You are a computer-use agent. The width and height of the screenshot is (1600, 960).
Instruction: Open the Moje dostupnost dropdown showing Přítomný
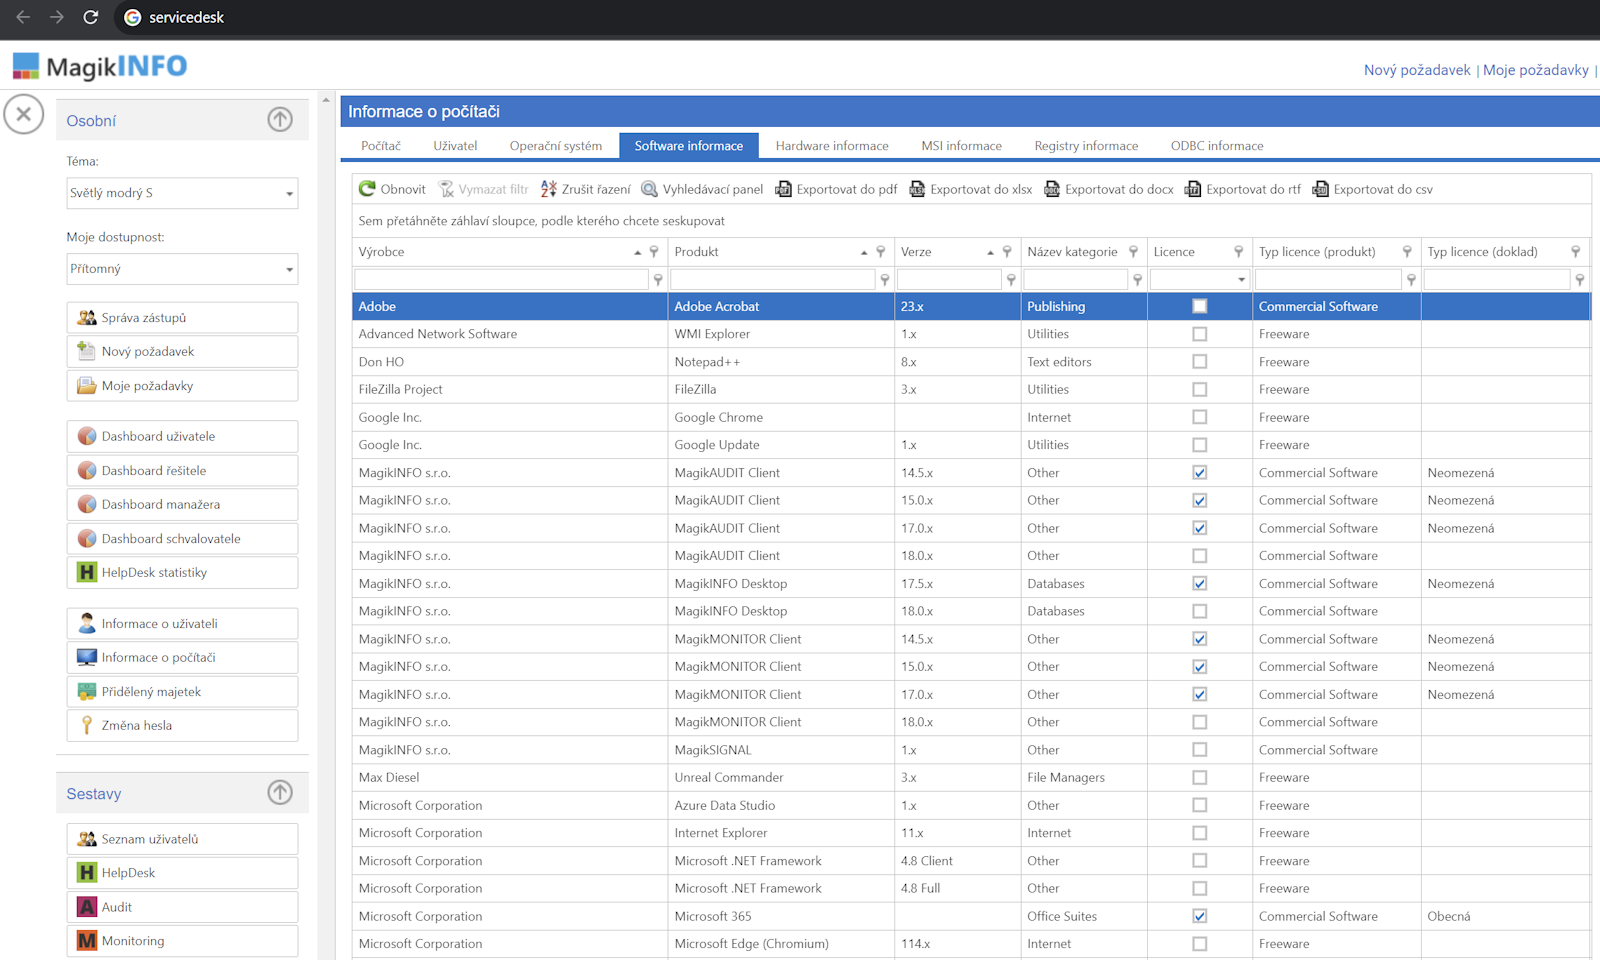pyautogui.click(x=182, y=269)
